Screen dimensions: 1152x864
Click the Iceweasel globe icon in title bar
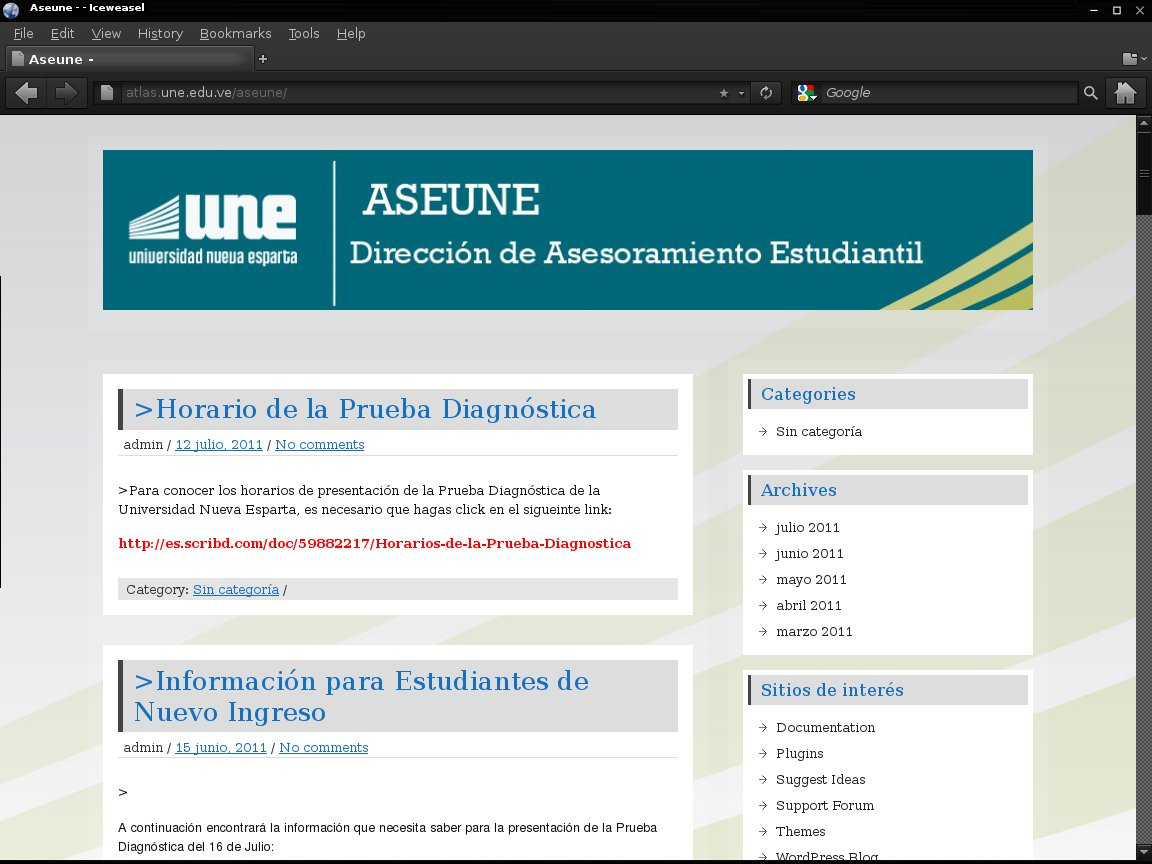click(11, 10)
